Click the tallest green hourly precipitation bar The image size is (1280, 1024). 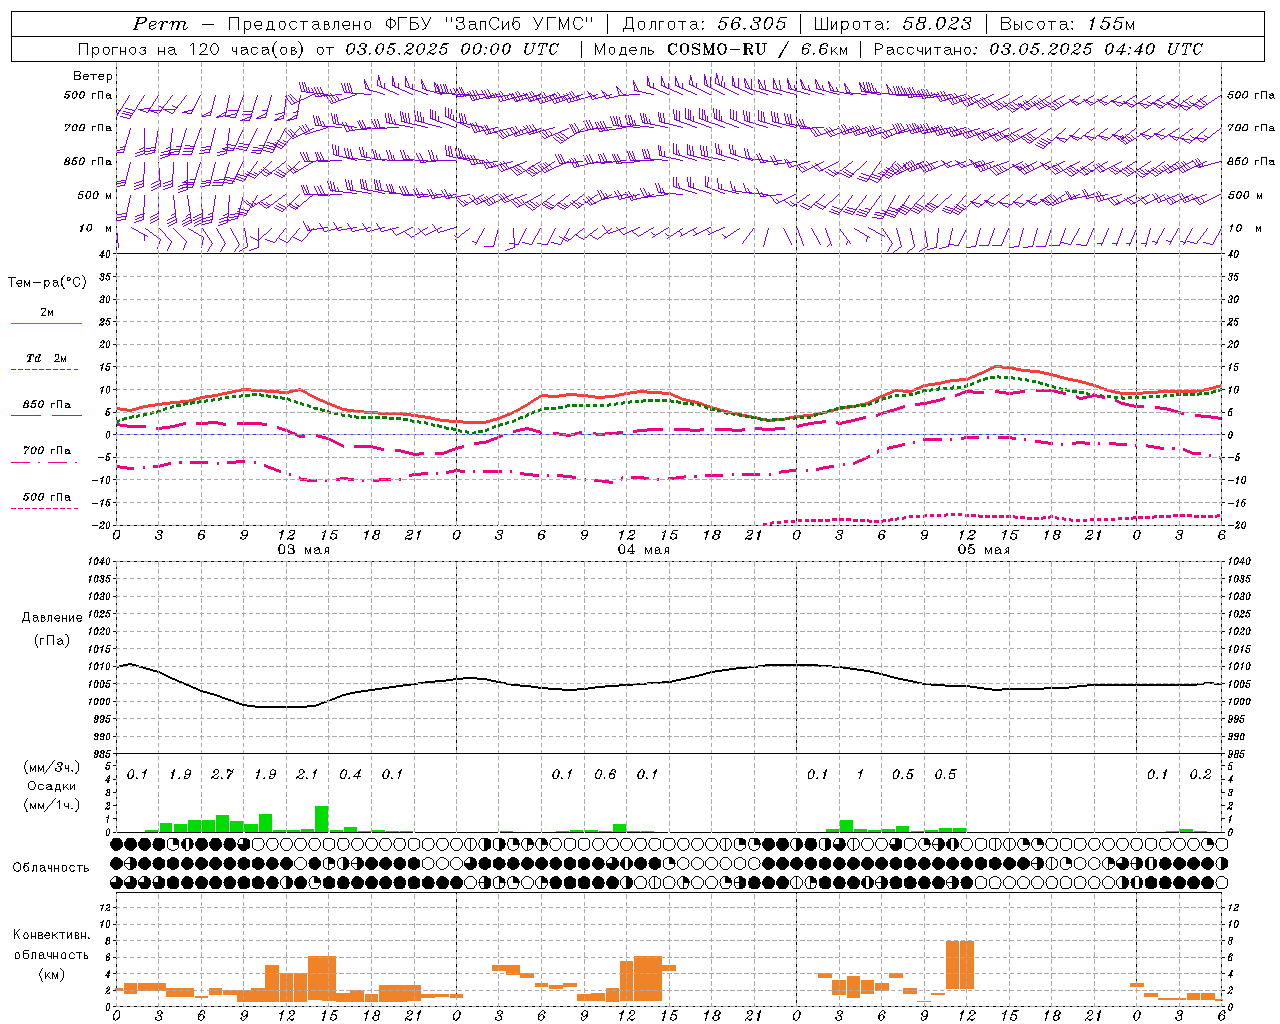322,819
